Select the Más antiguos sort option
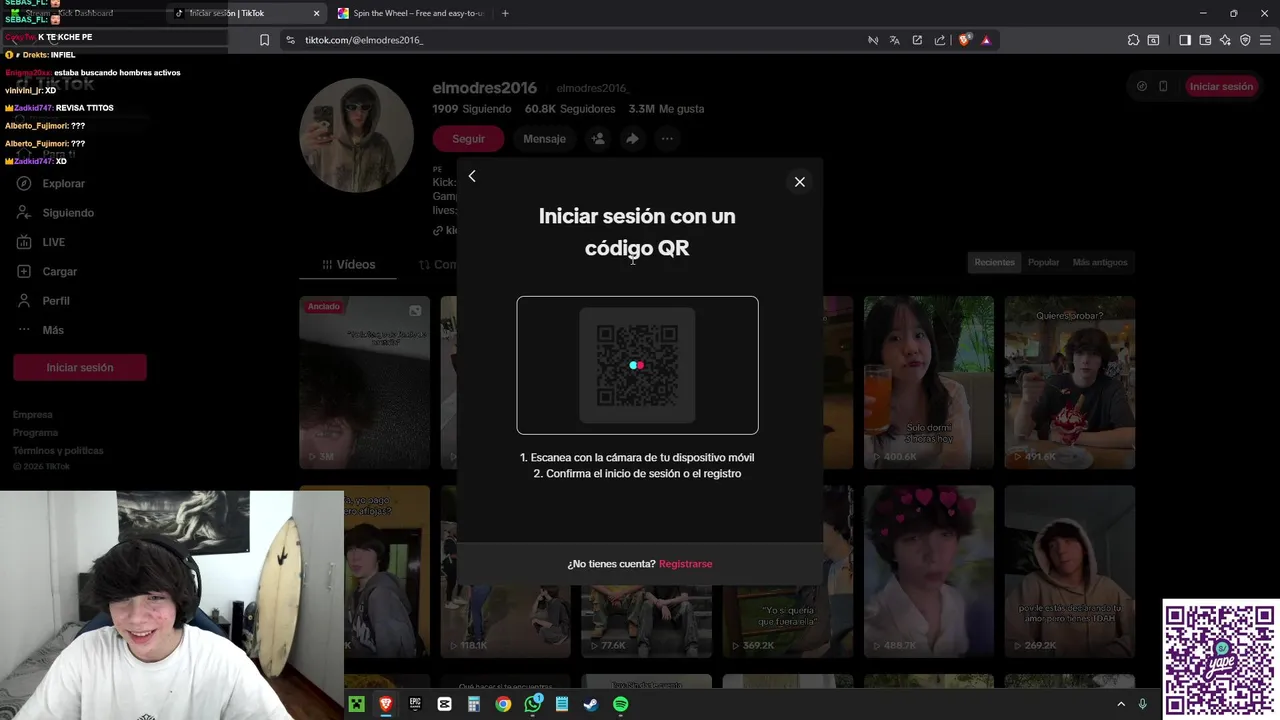The image size is (1280, 720). coord(1099,262)
